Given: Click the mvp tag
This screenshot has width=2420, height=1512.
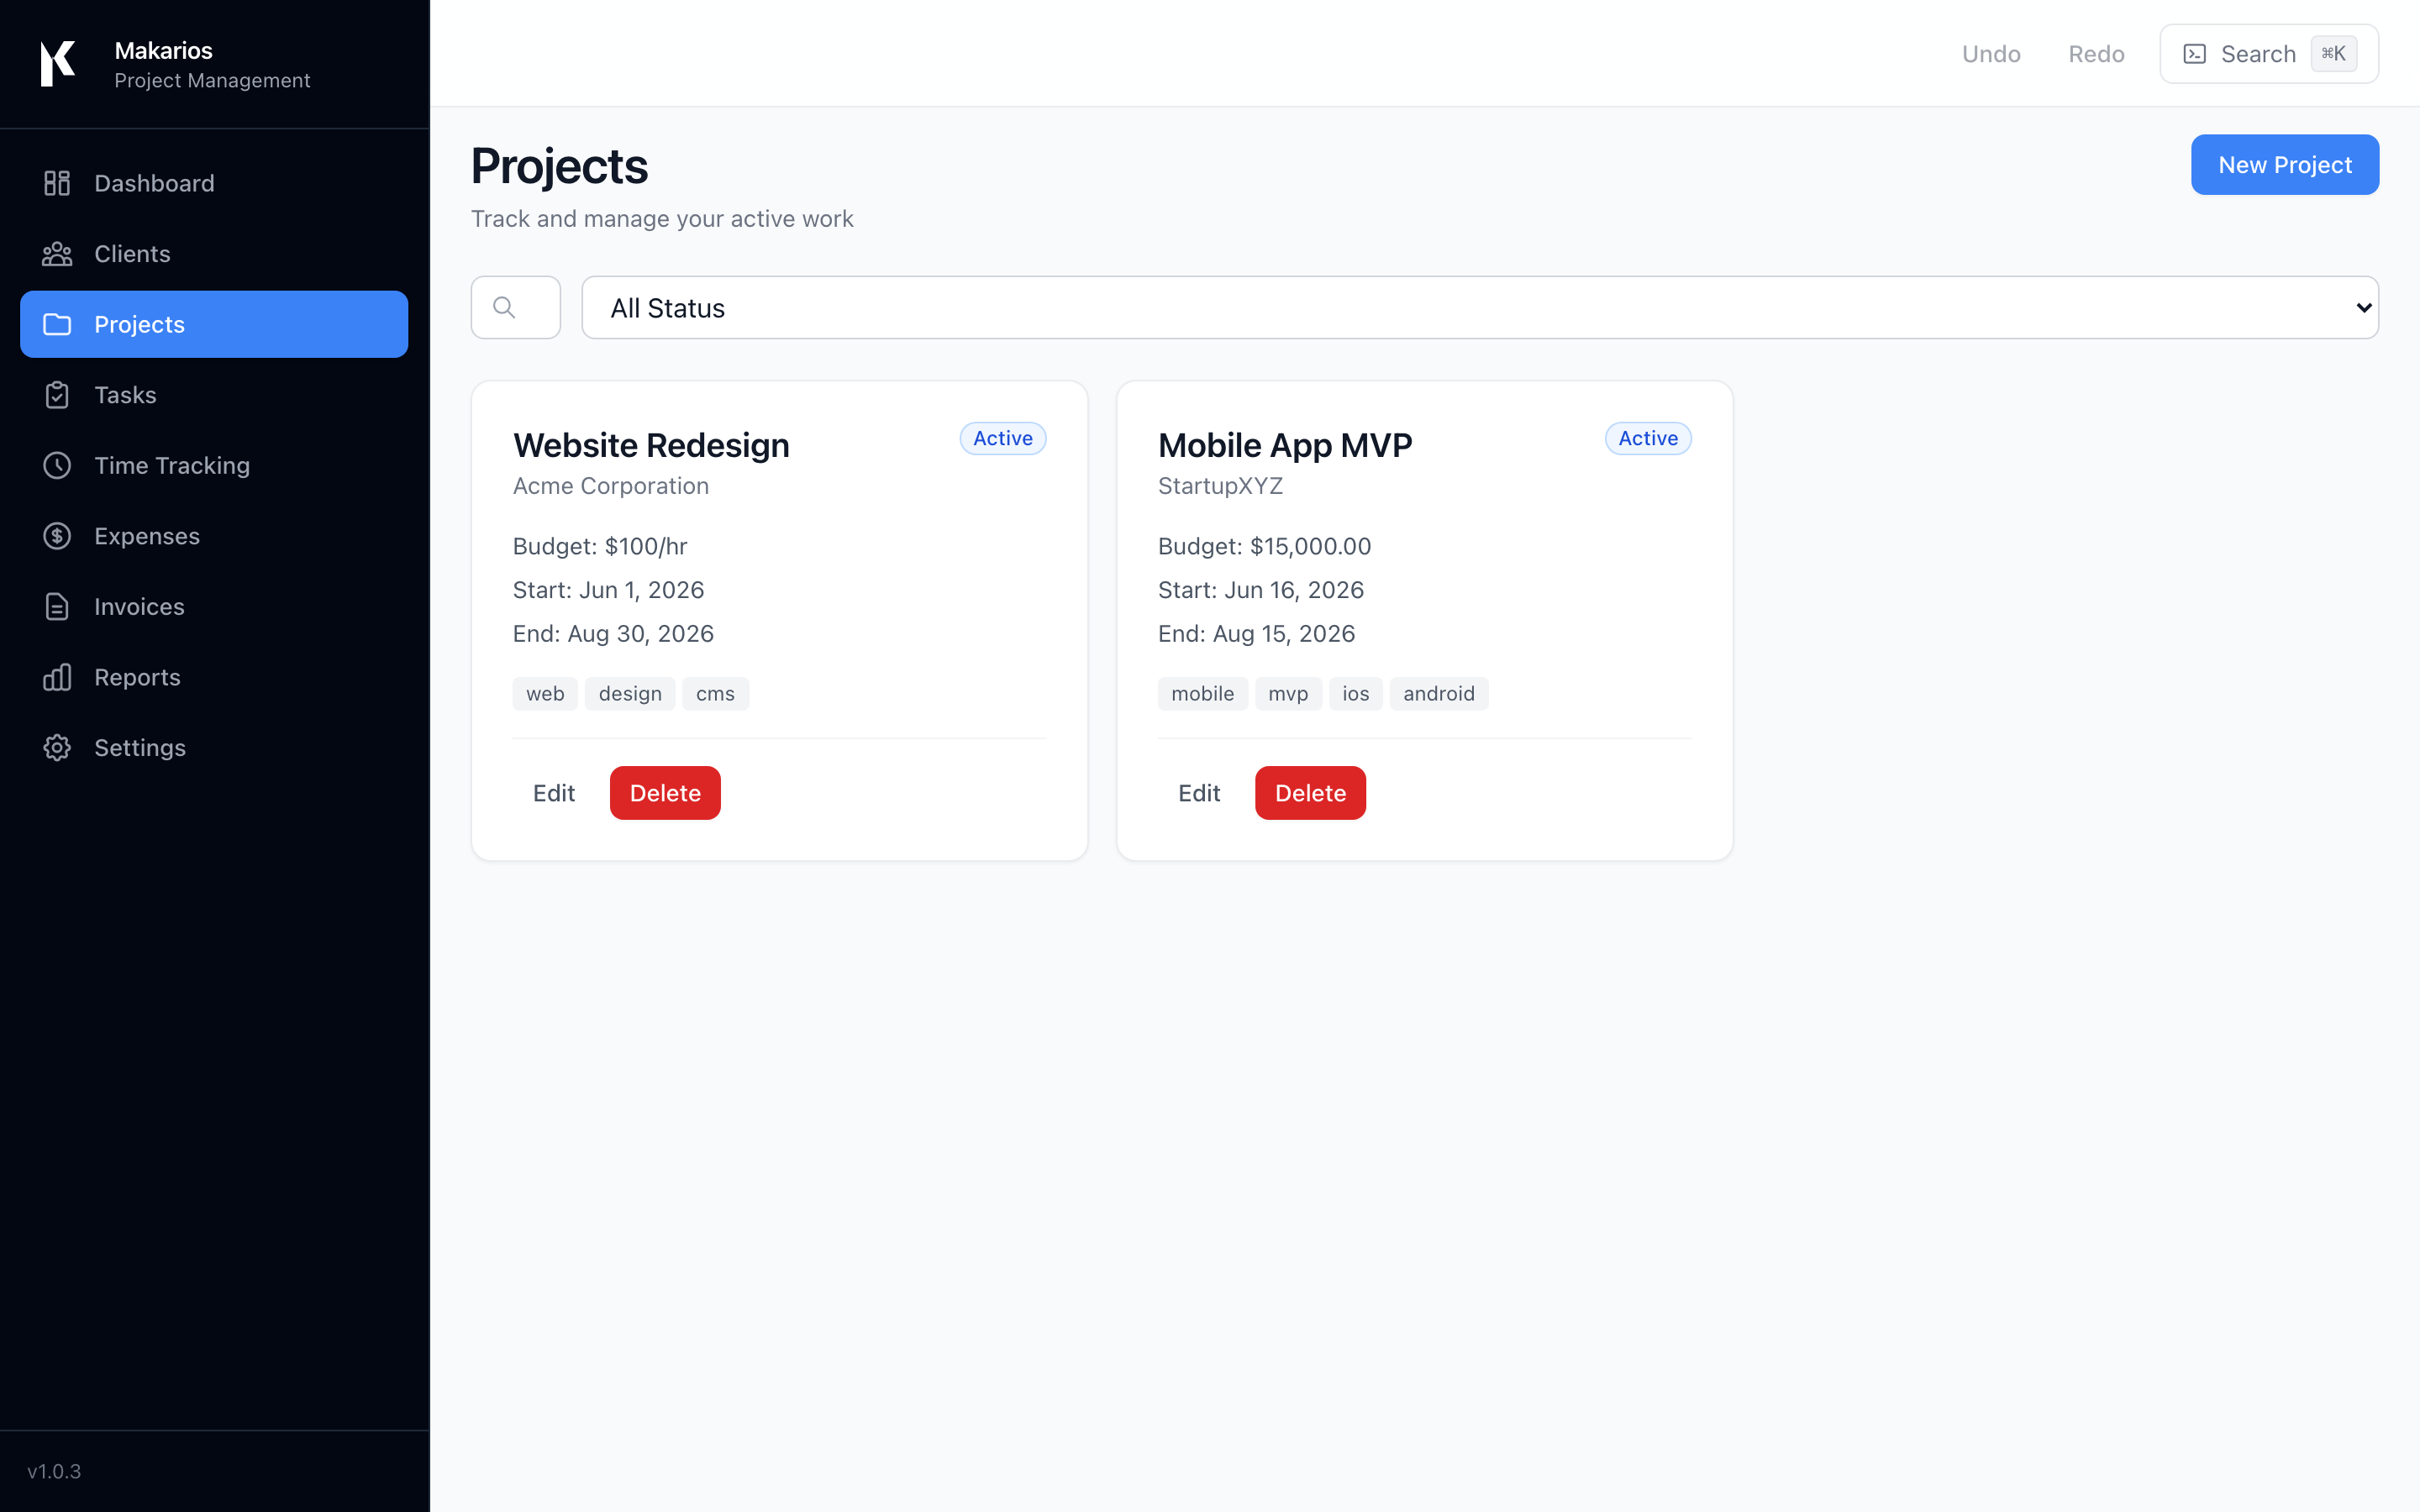Looking at the screenshot, I should coord(1288,693).
